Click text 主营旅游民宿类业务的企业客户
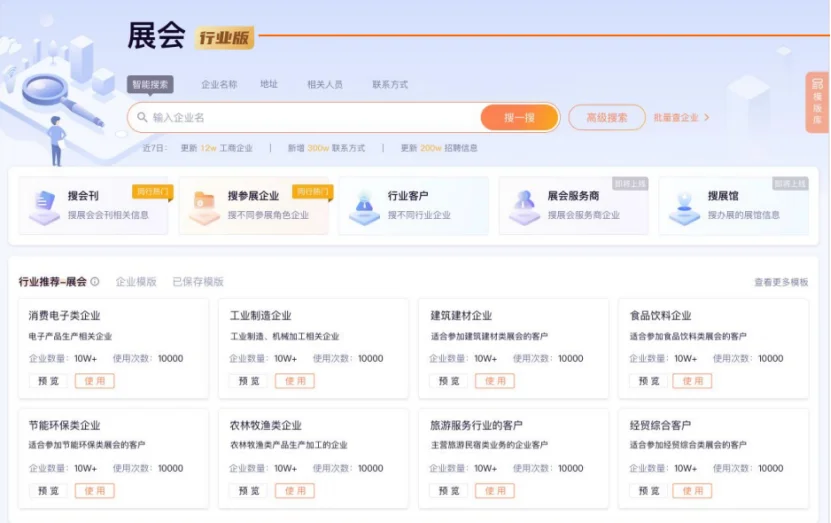 point(489,445)
